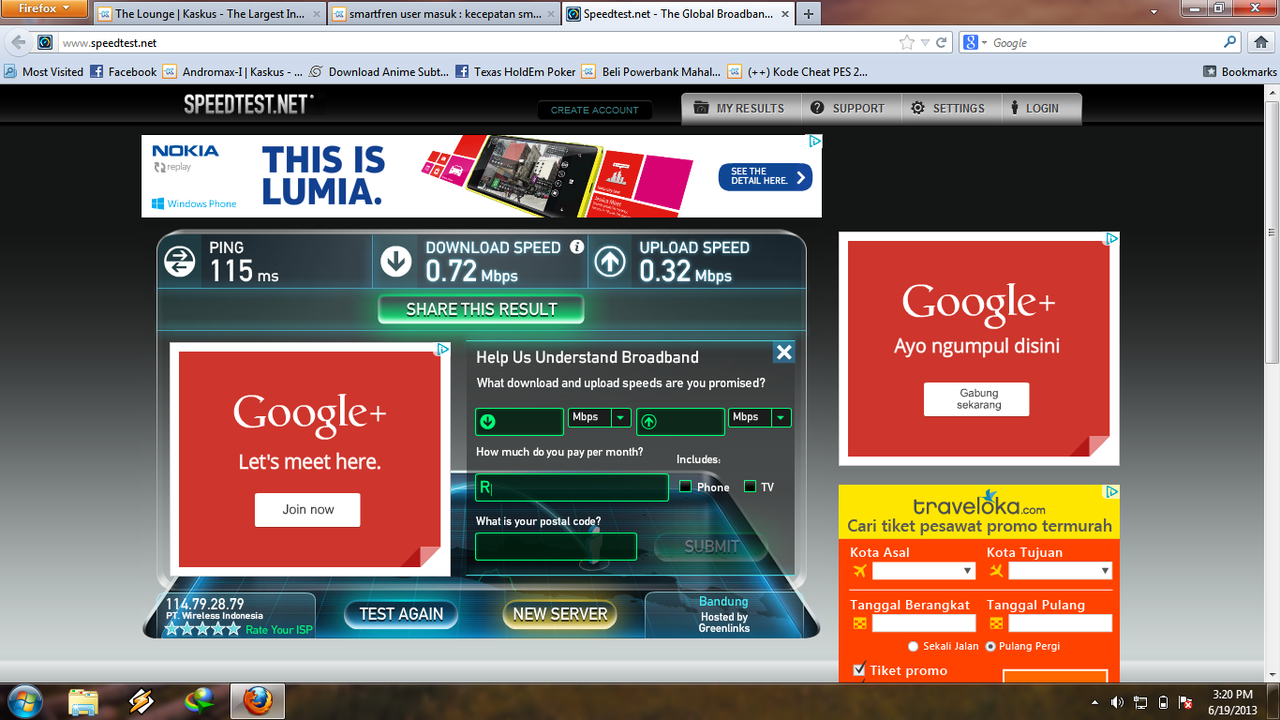Rate your ISP with the stars
The width and height of the screenshot is (1280, 720).
(x=203, y=629)
